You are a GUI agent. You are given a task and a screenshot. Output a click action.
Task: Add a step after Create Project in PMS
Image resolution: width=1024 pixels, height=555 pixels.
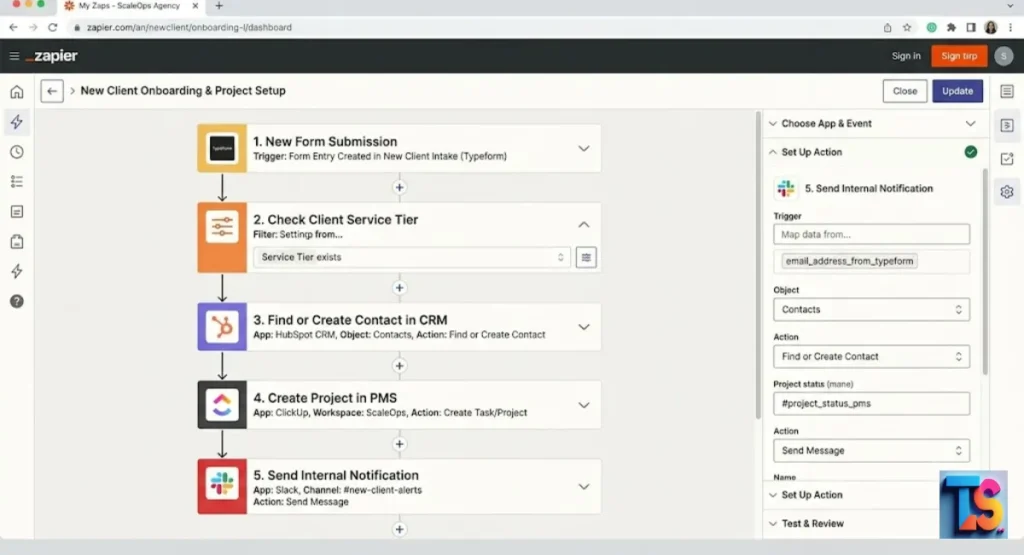coord(400,444)
